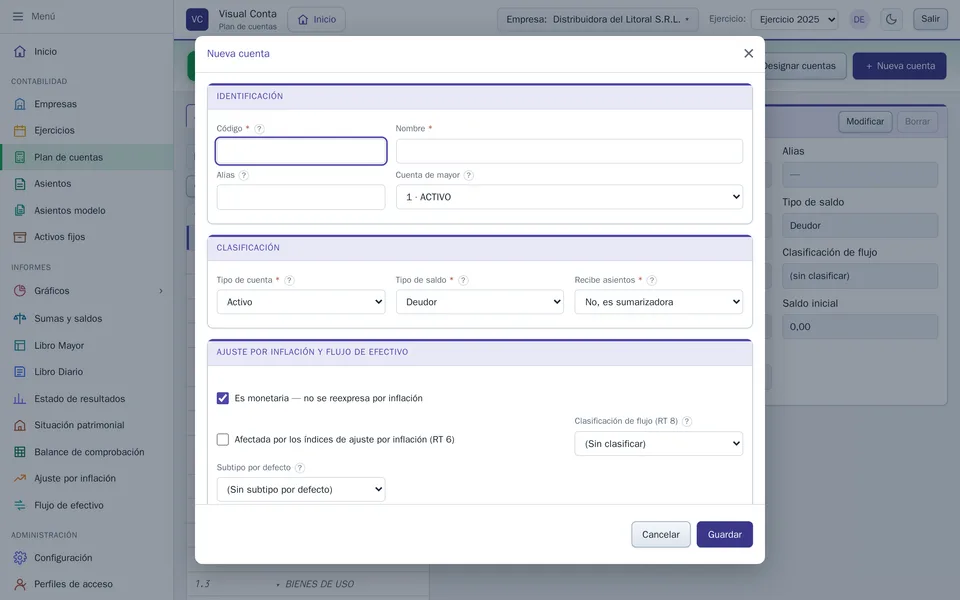This screenshot has width=960, height=600.
Task: Show help for Recibe asientos
Action: [652, 280]
